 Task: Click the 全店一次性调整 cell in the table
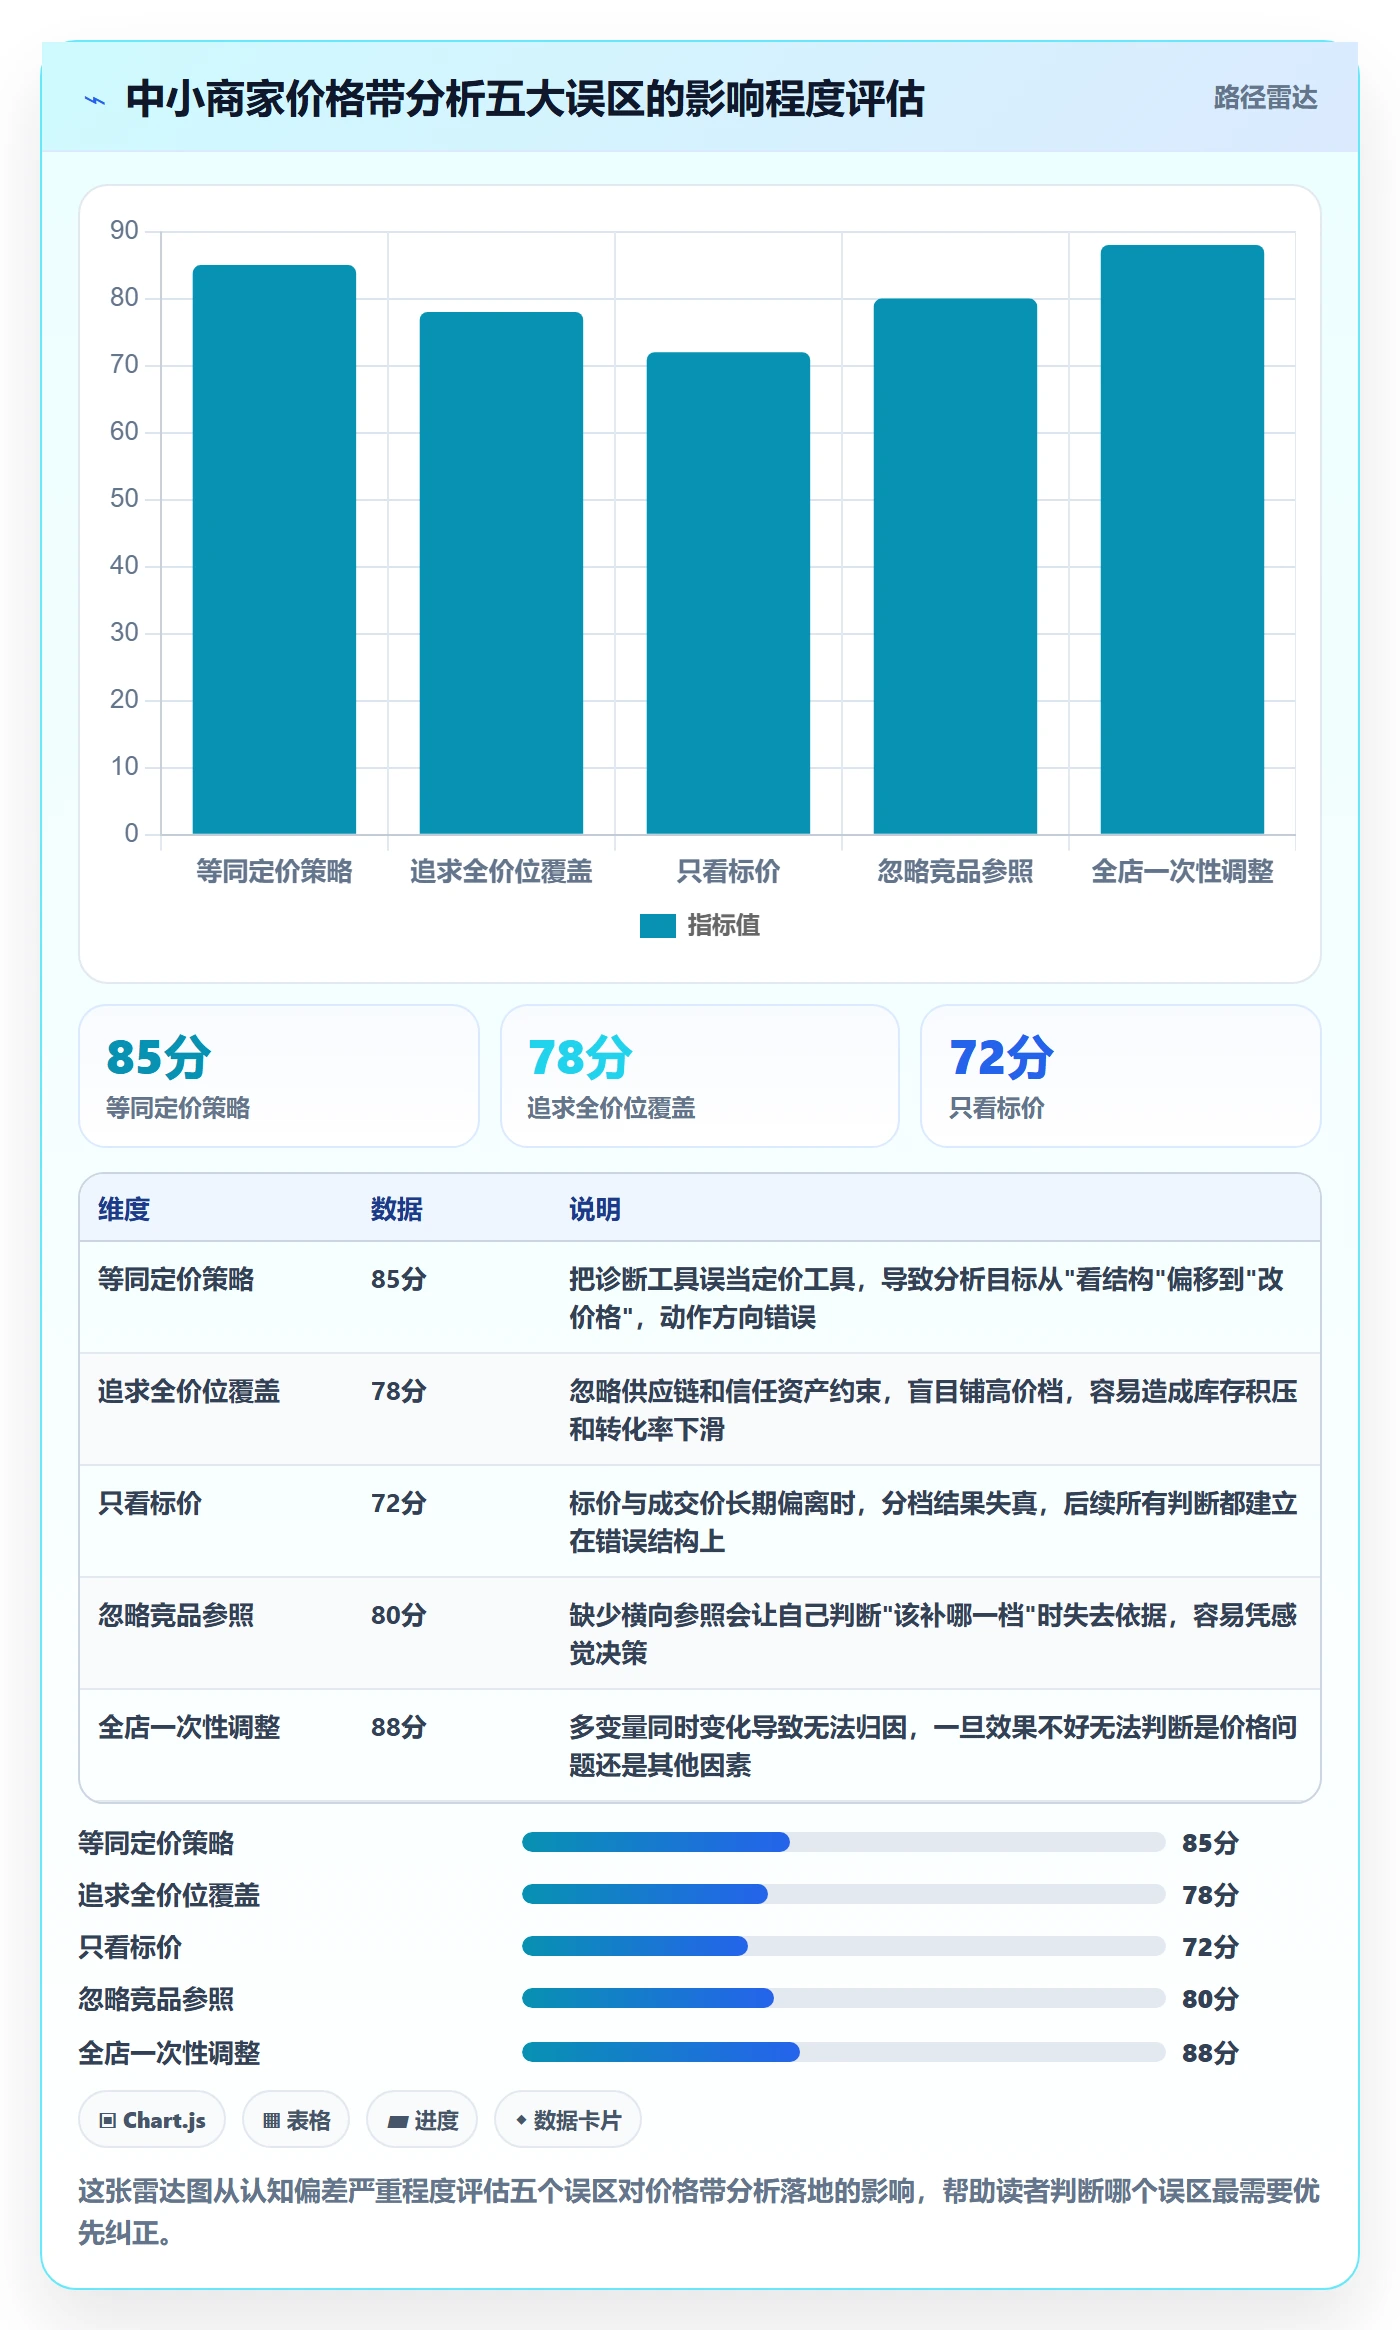pos(189,1727)
